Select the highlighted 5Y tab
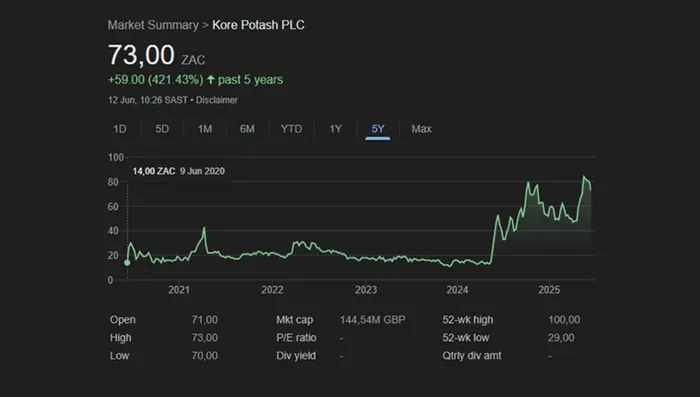Screen dimensions: 700x397 tap(378, 129)
